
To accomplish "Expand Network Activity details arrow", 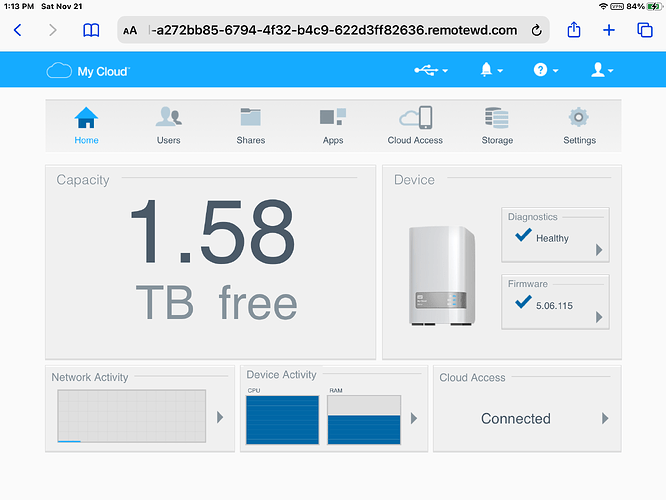I will pos(220,417).
